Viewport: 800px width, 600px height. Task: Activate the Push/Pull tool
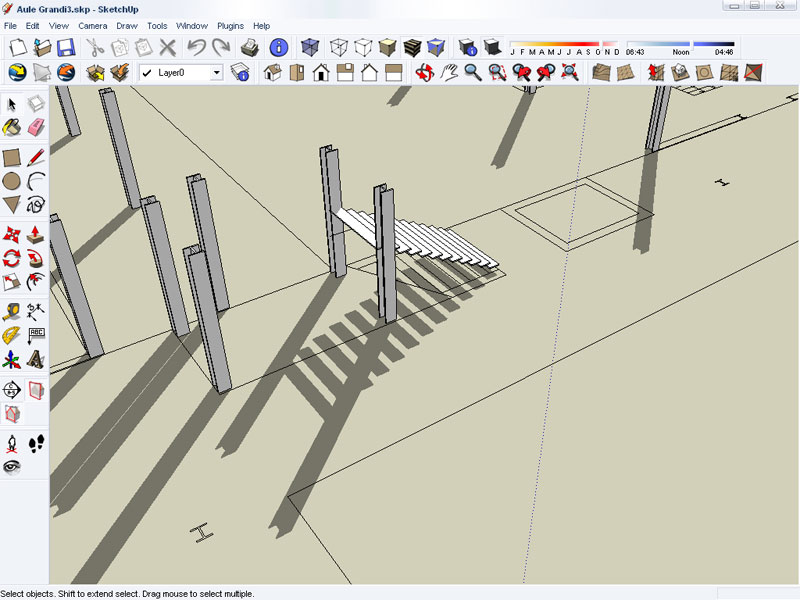click(x=36, y=234)
